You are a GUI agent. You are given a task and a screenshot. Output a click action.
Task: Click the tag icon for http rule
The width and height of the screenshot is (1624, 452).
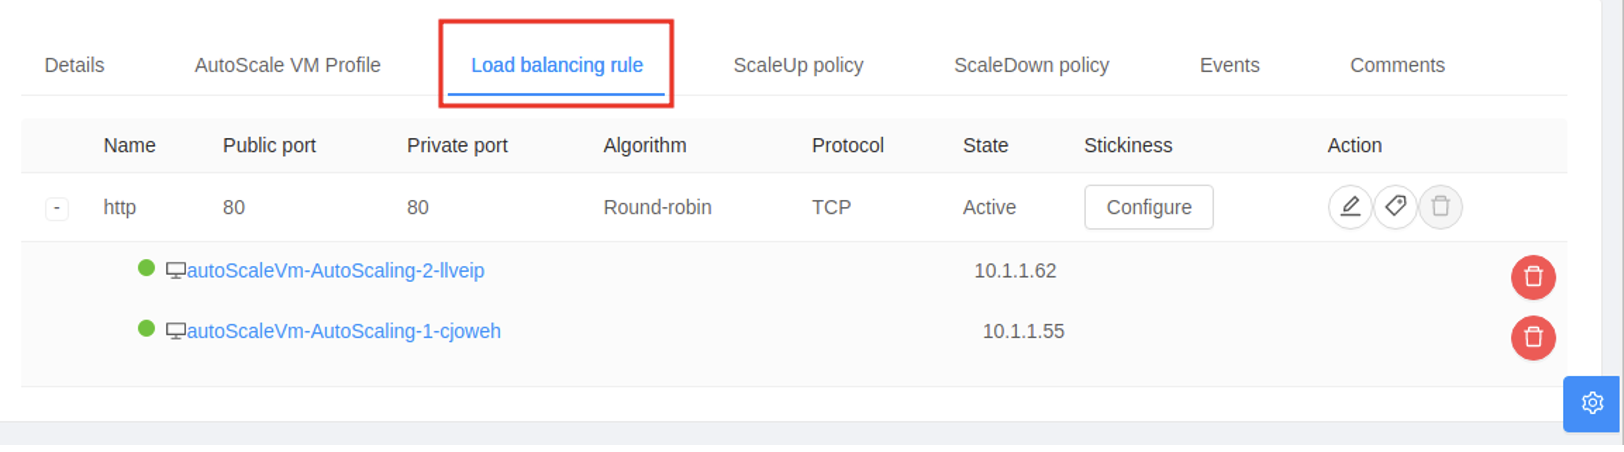1395,207
